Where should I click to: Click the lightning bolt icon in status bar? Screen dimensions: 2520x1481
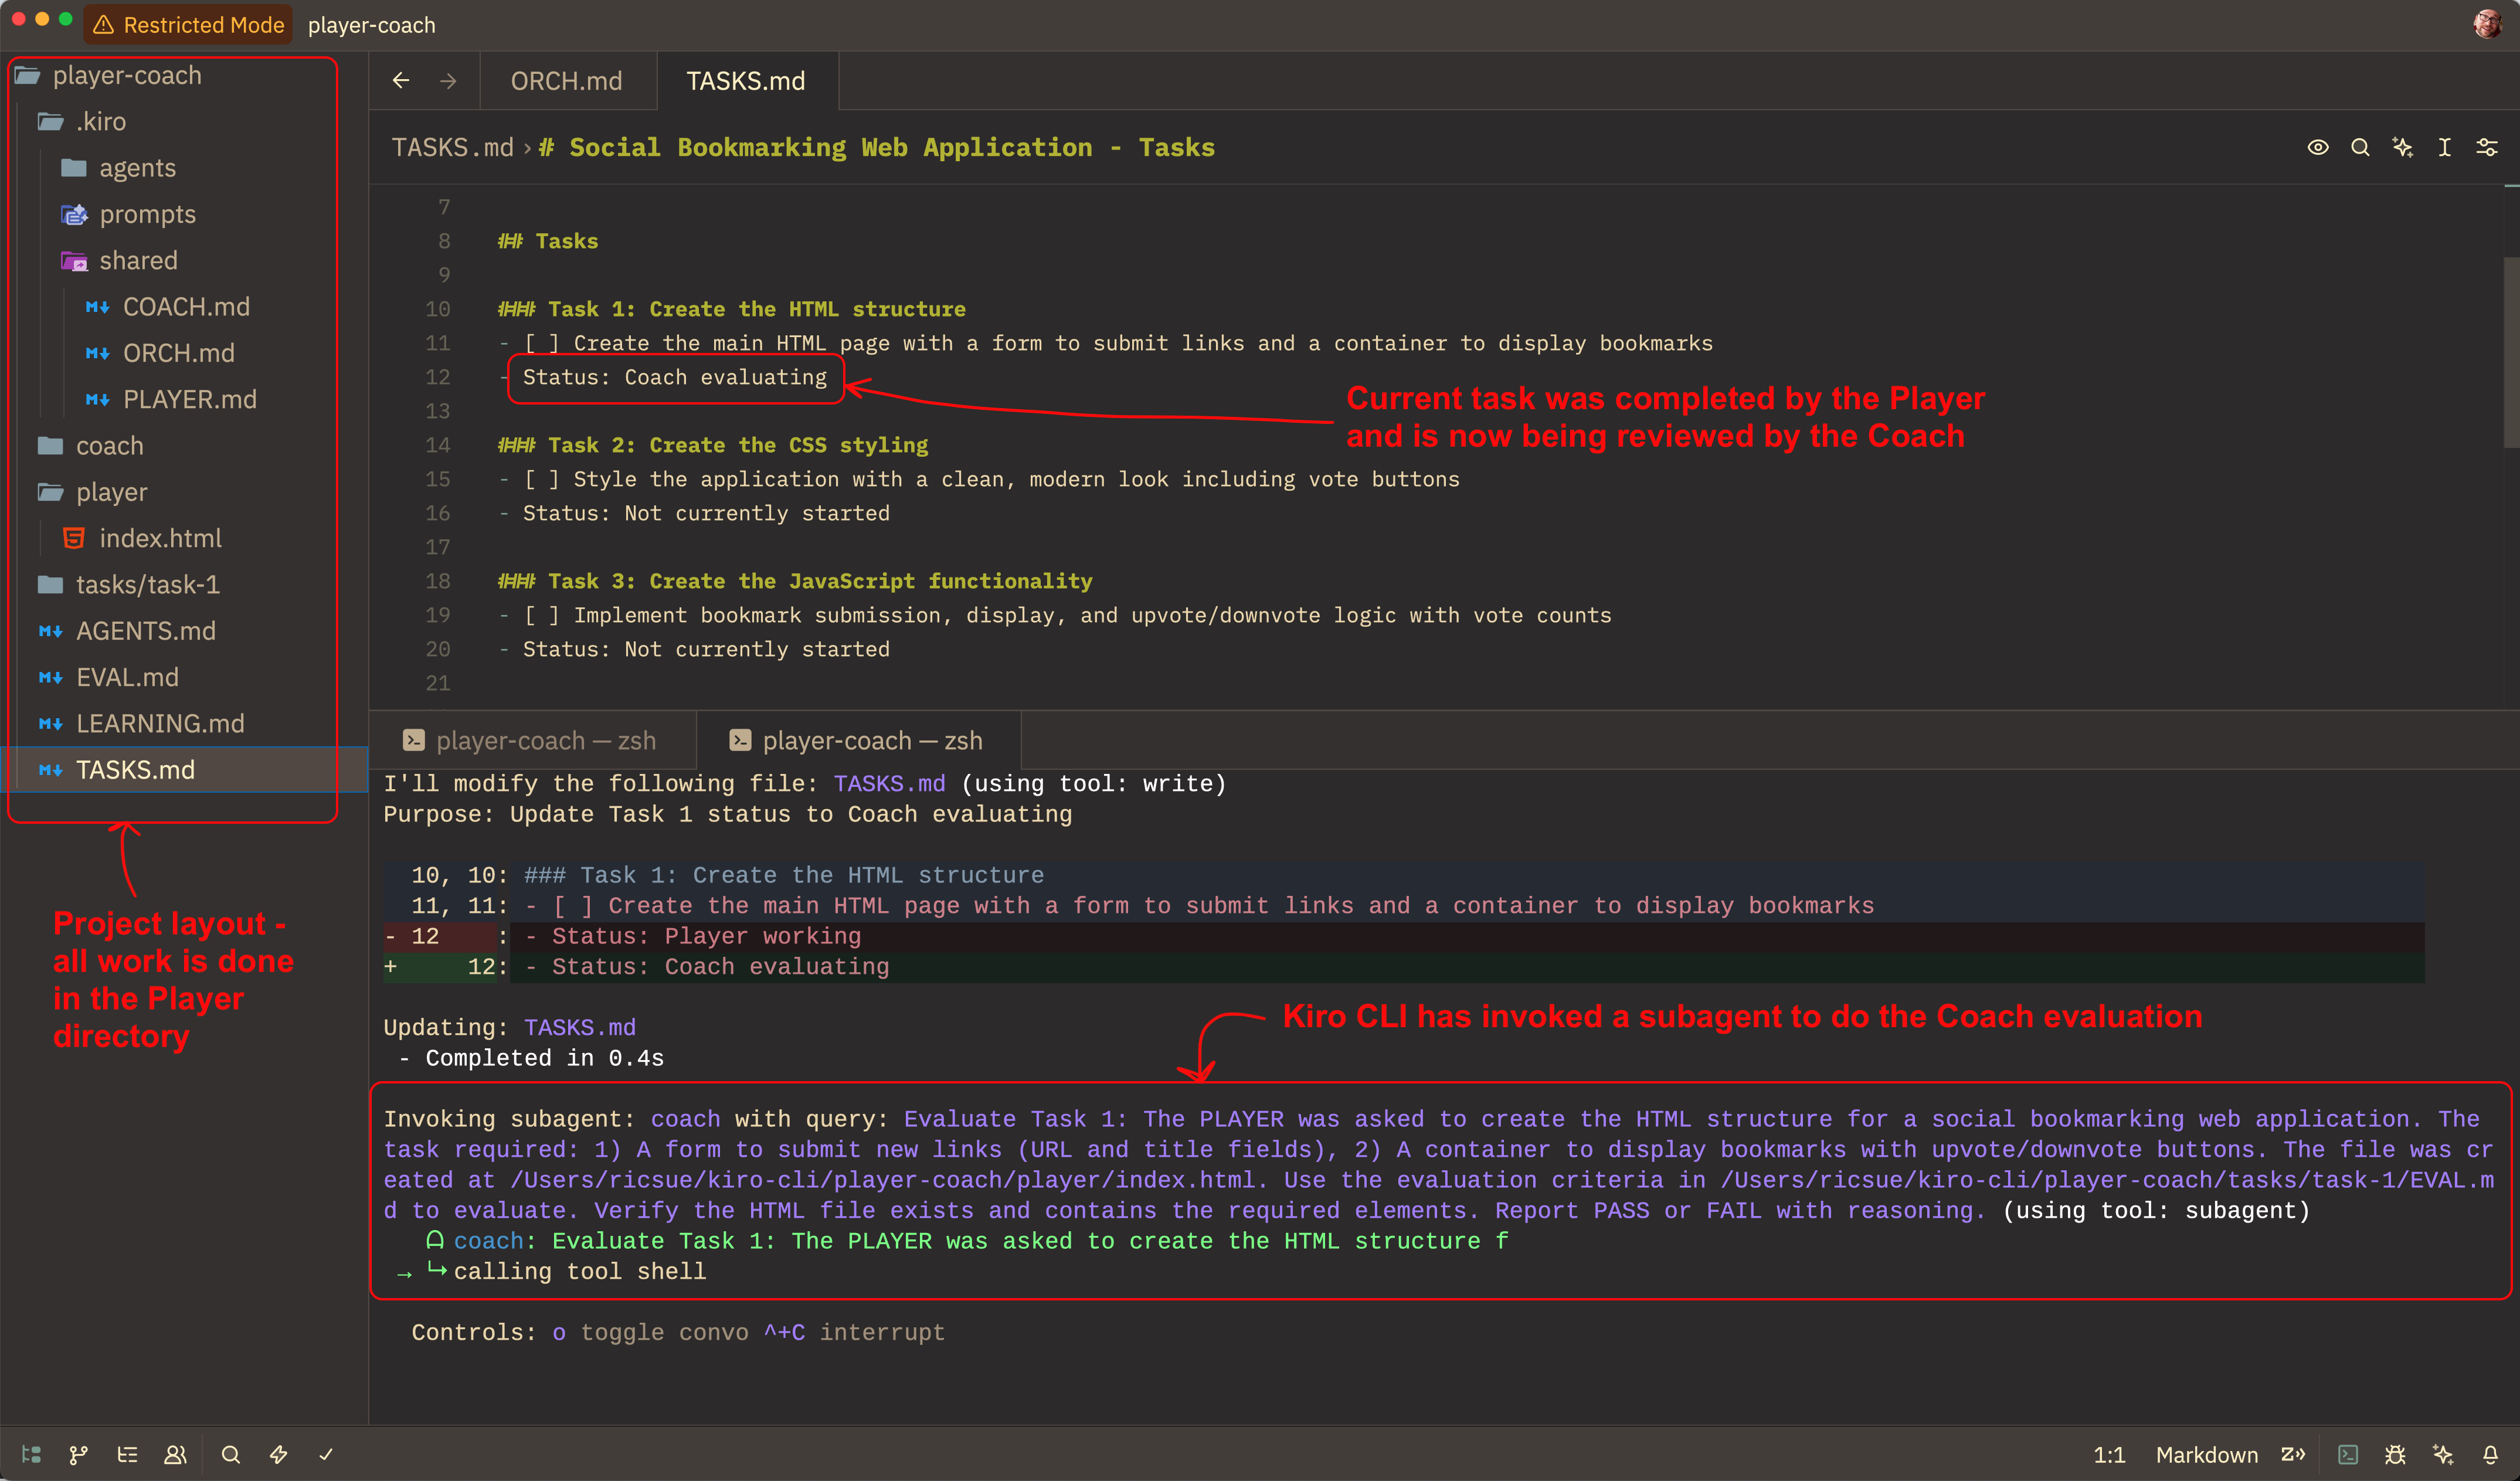279,1454
